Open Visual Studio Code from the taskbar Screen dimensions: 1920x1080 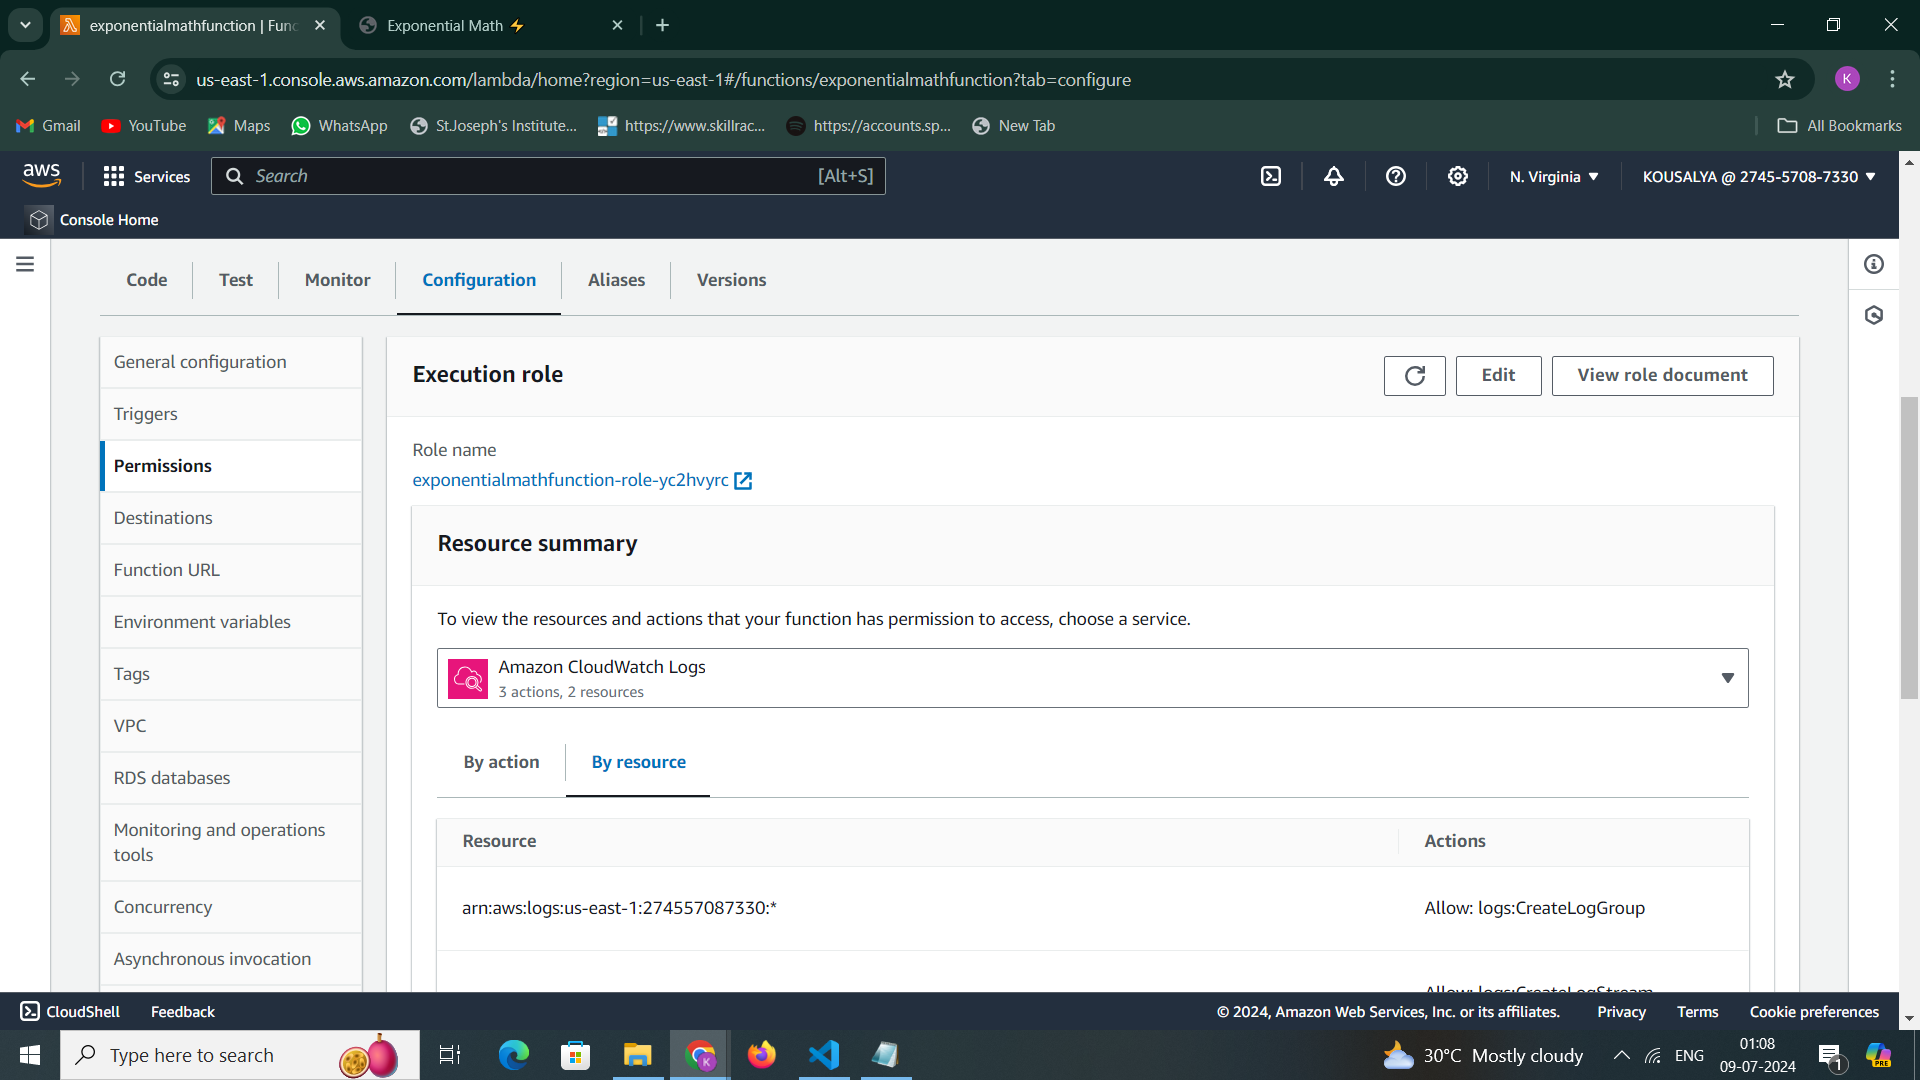coord(824,1055)
